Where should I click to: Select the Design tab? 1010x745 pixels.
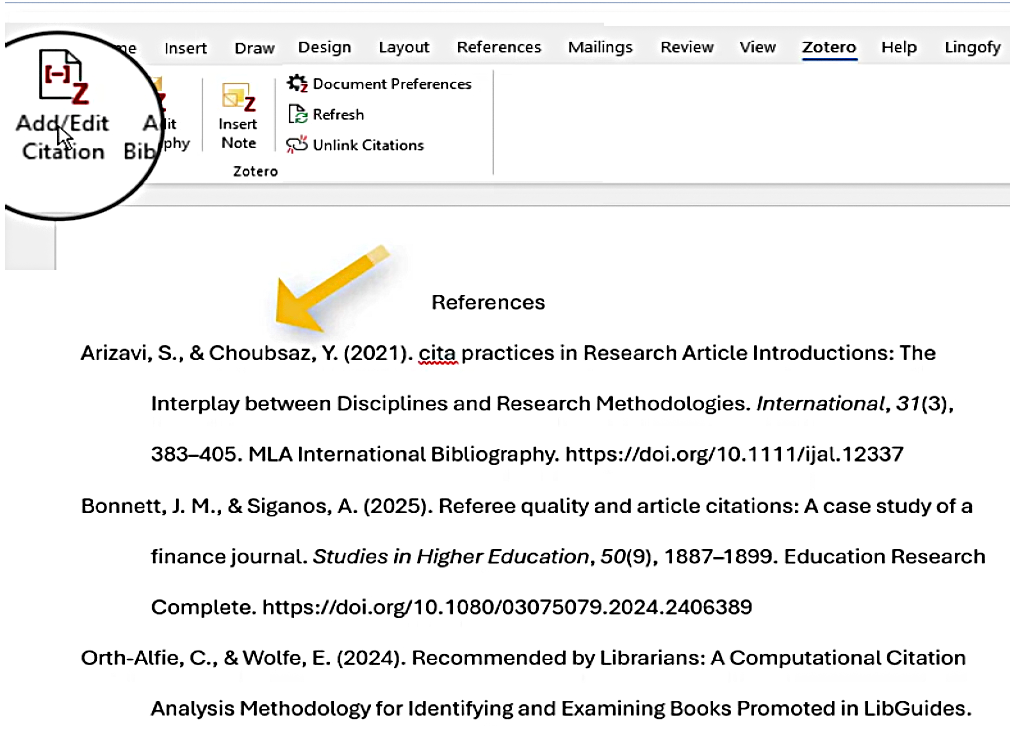[324, 47]
